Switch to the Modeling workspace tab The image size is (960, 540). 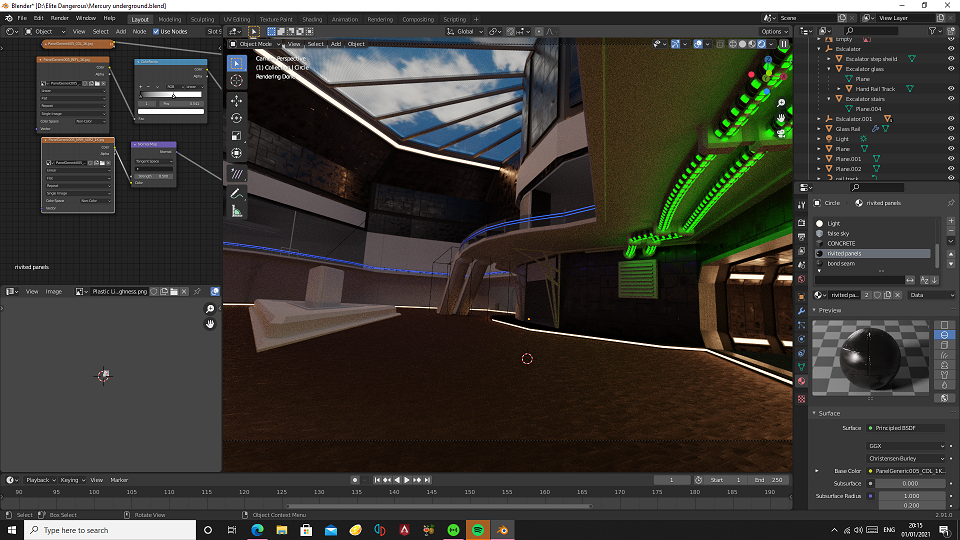tap(170, 20)
